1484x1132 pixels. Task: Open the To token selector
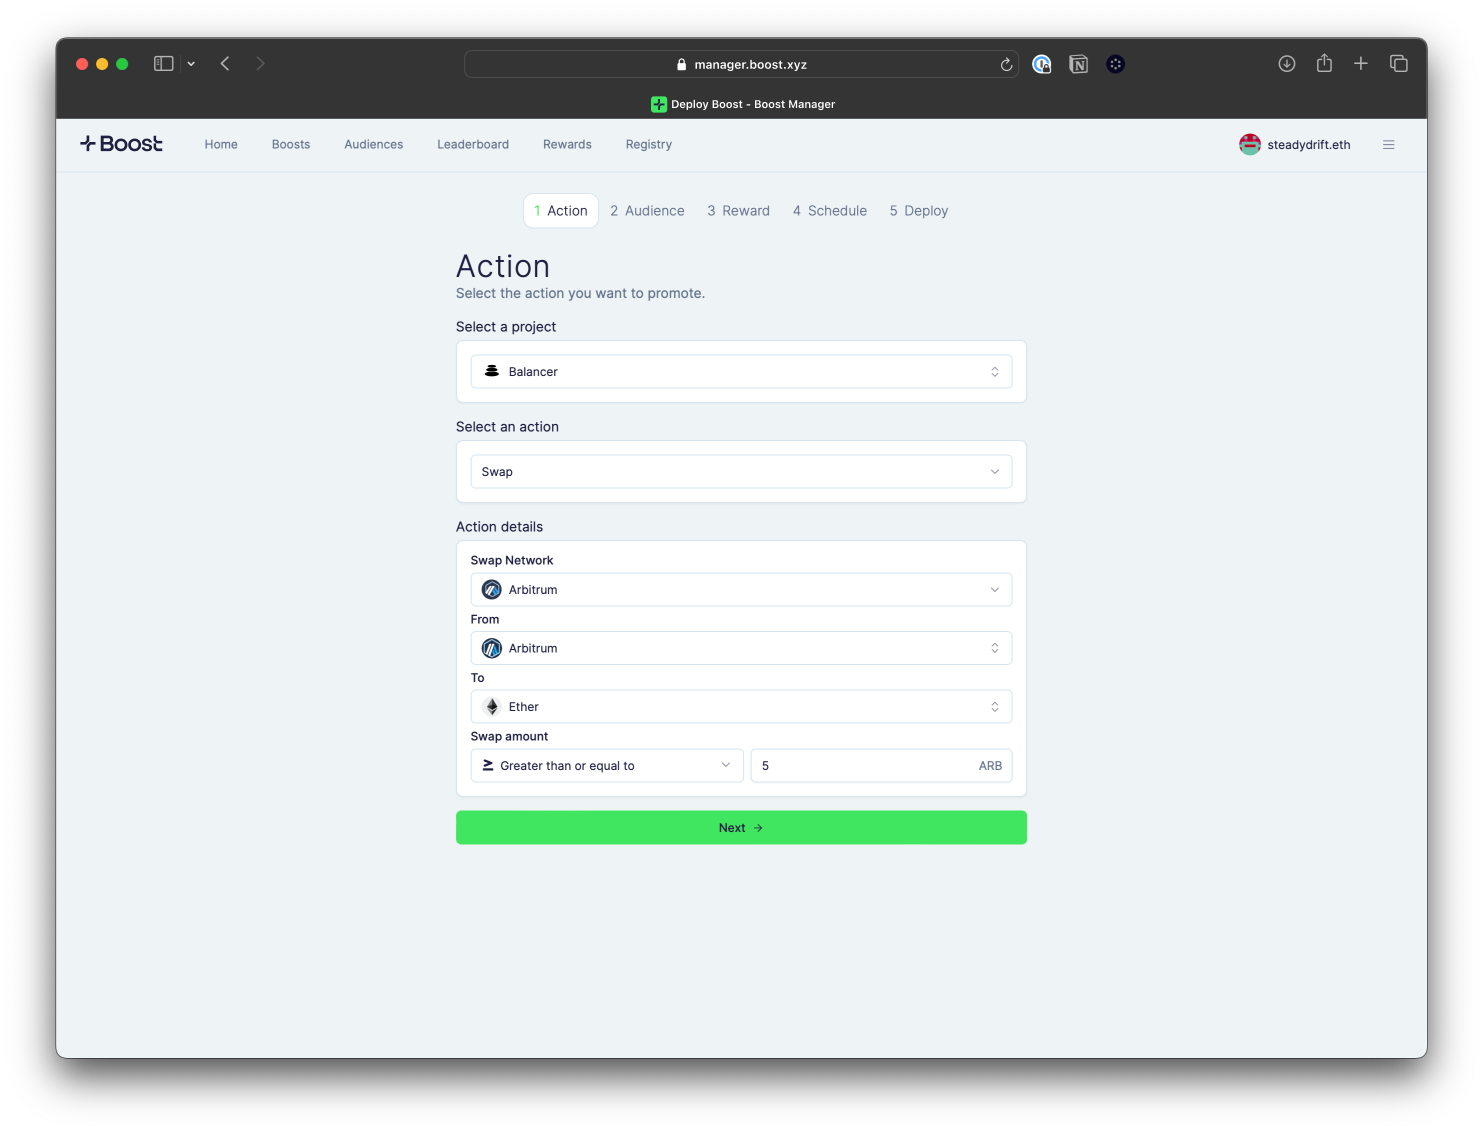pyautogui.click(x=741, y=706)
